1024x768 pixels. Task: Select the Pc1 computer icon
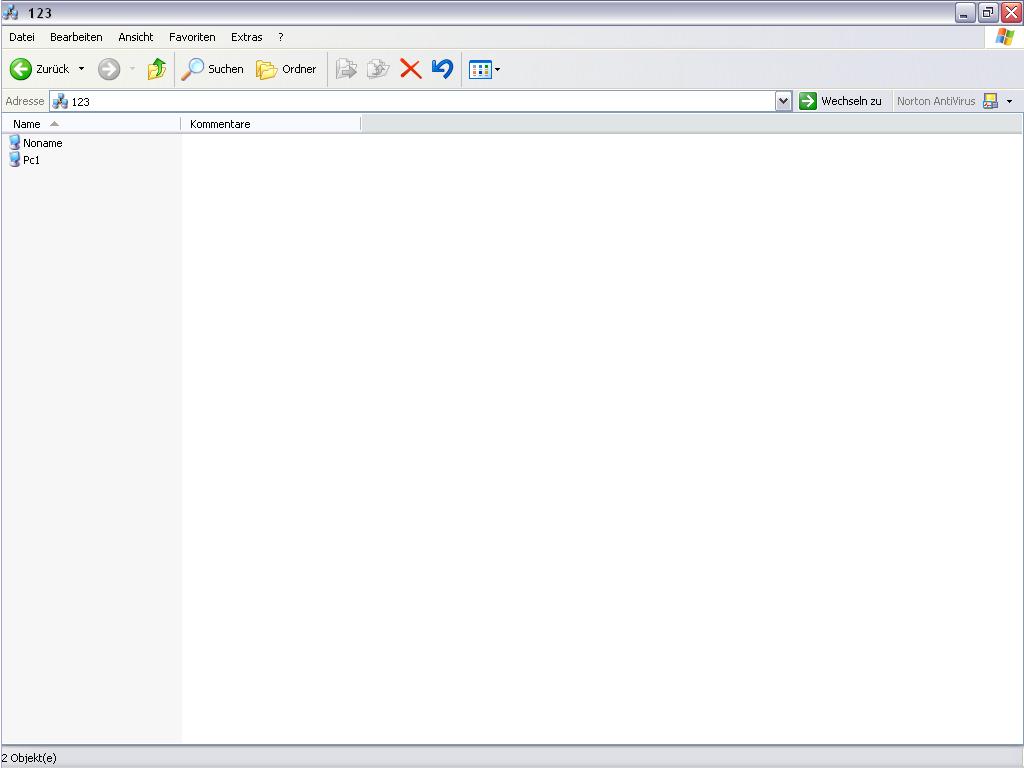click(14, 159)
